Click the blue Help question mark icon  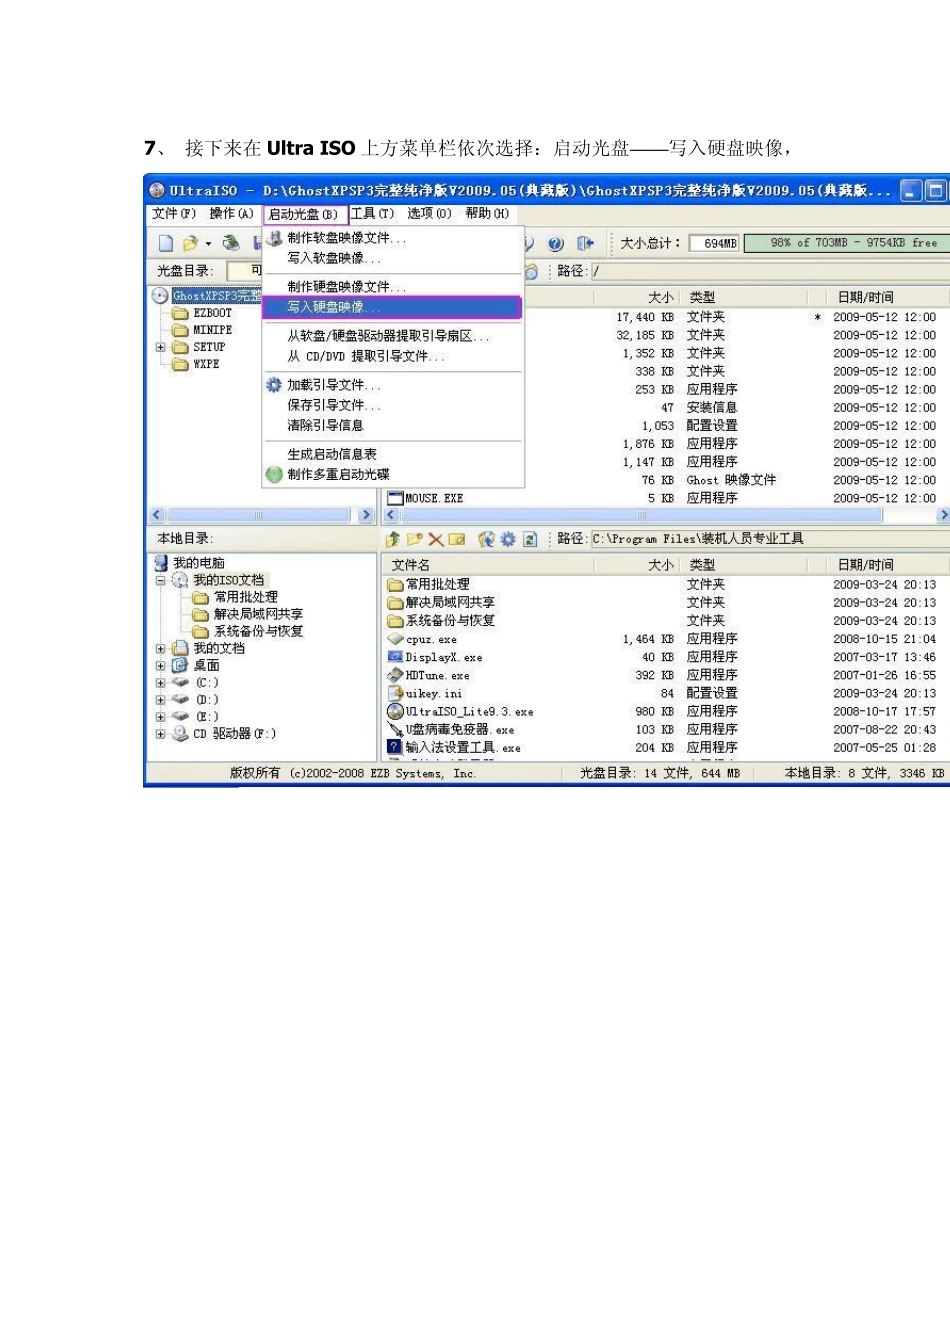[x=556, y=243]
